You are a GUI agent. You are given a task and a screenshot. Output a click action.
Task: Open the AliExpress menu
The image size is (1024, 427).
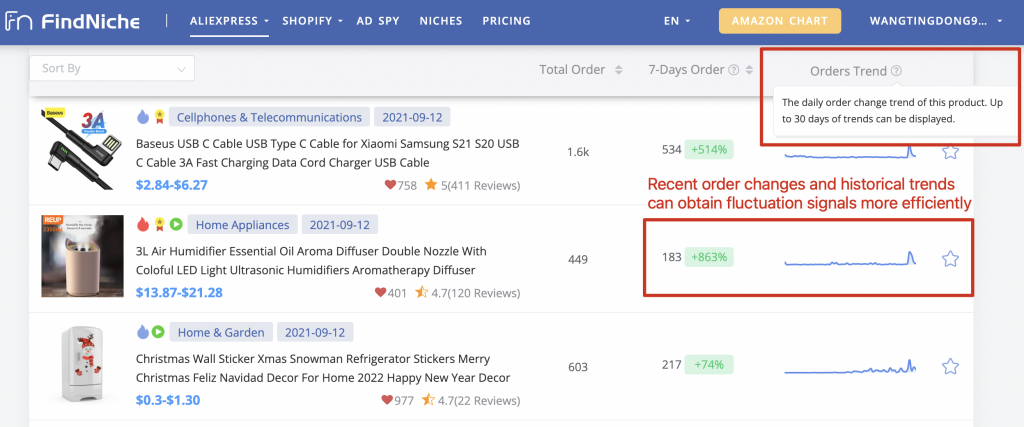(x=229, y=21)
